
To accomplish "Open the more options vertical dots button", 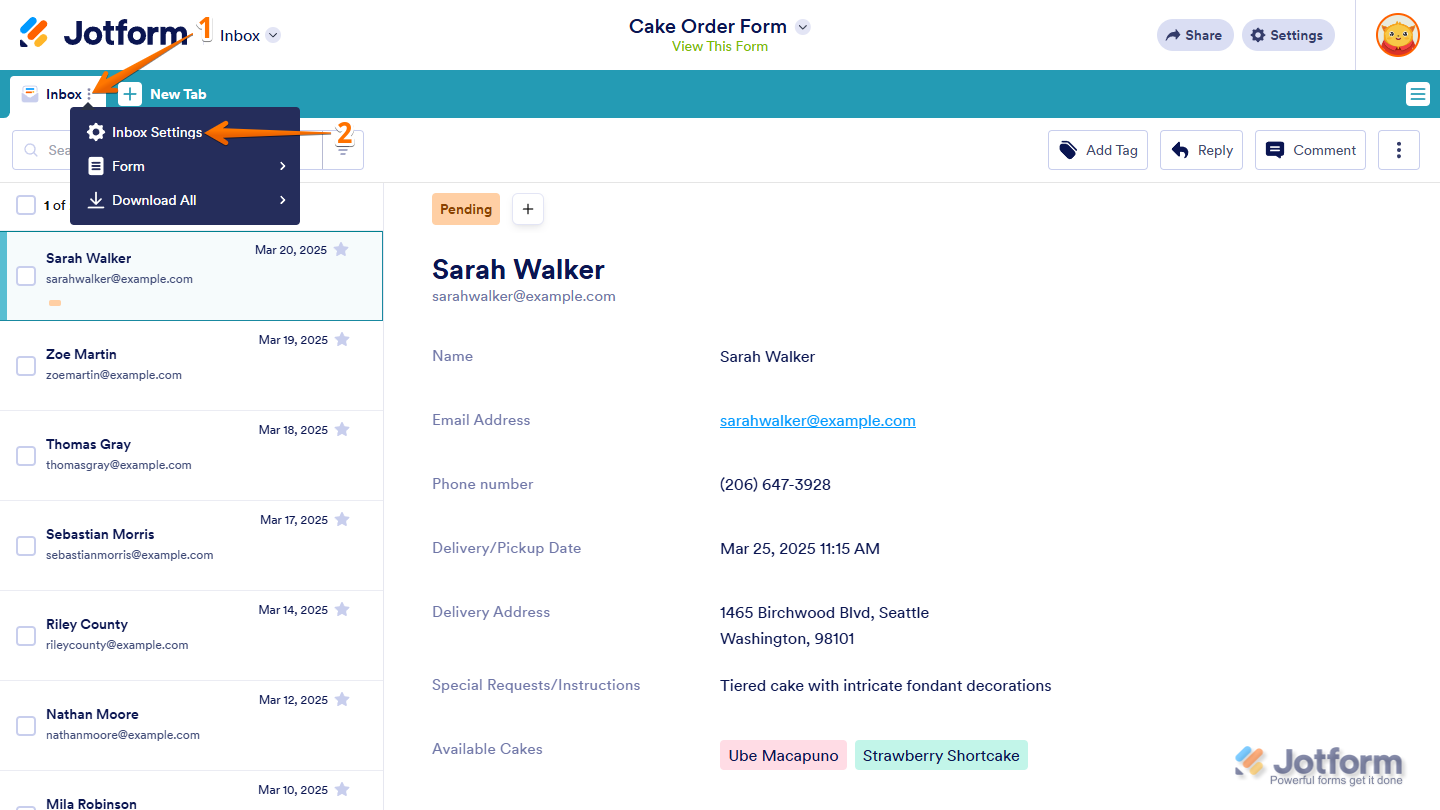I will pos(1399,150).
